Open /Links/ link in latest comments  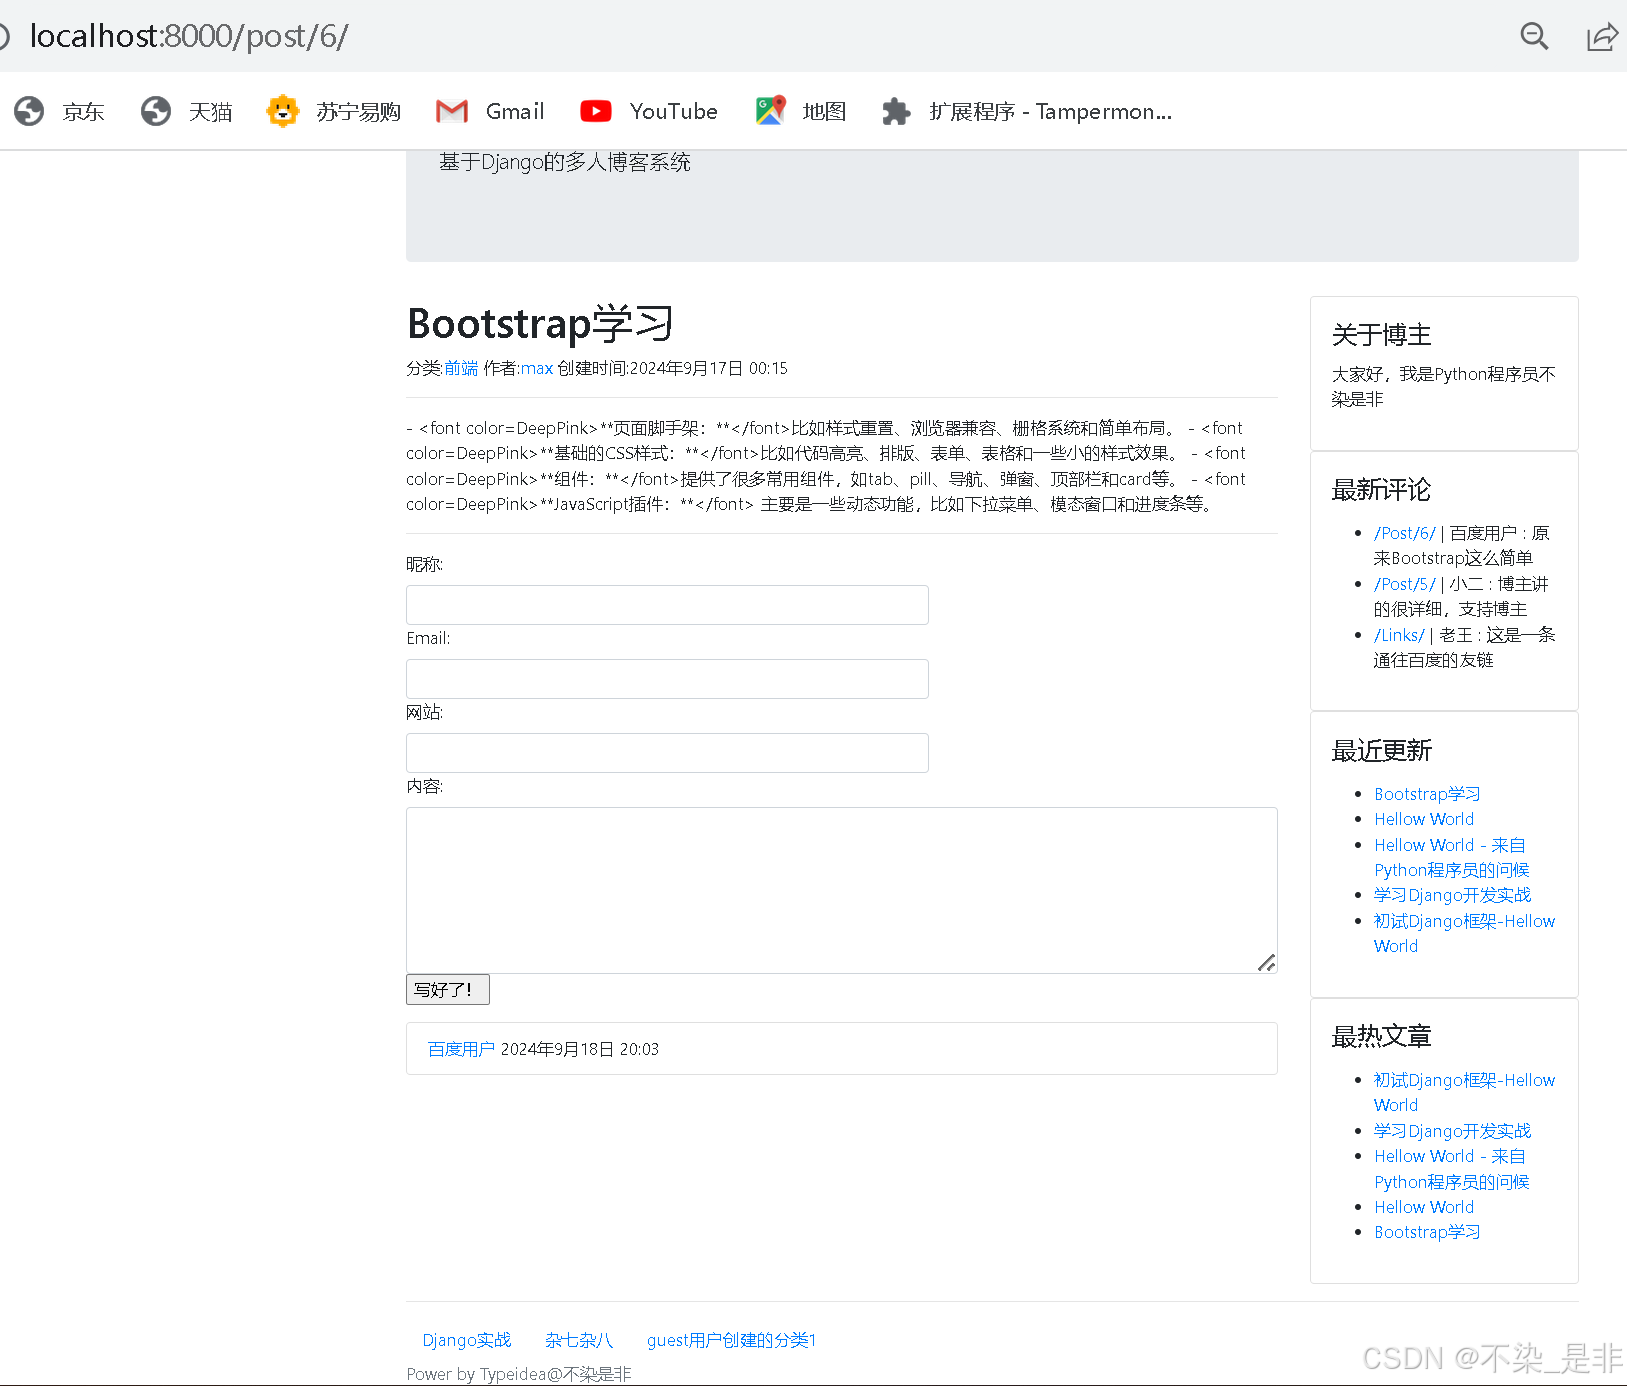pos(1399,635)
